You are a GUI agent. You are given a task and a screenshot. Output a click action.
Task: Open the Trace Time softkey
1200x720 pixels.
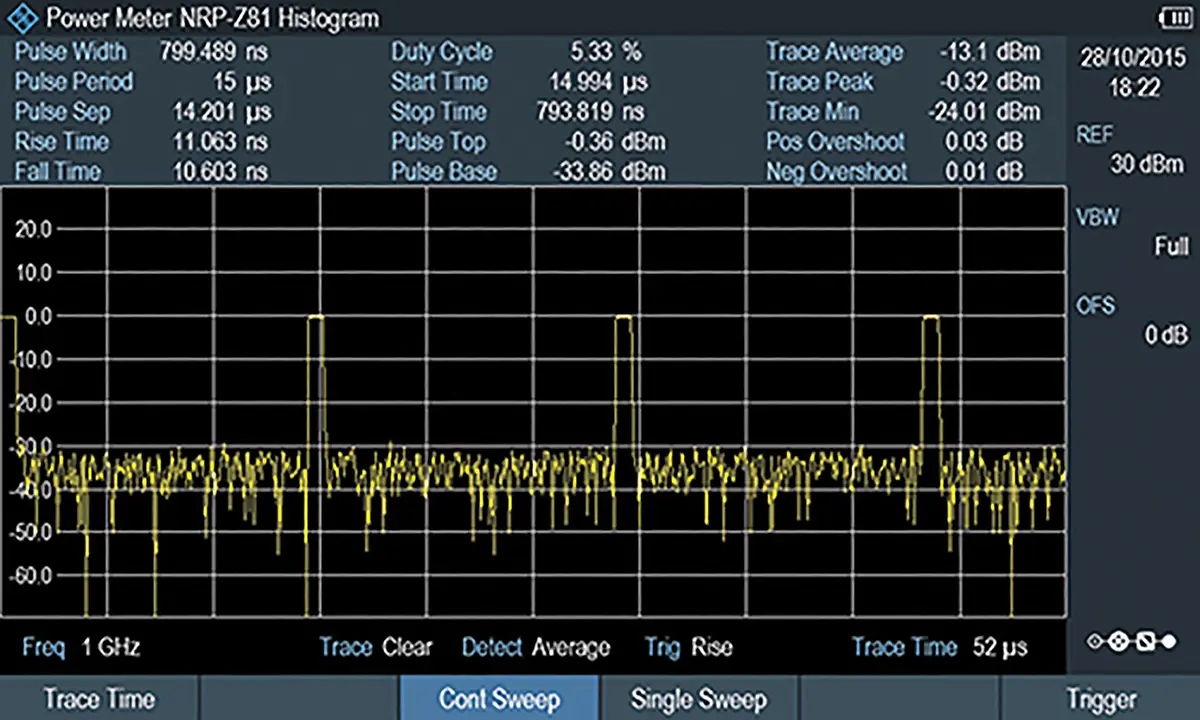coord(100,699)
